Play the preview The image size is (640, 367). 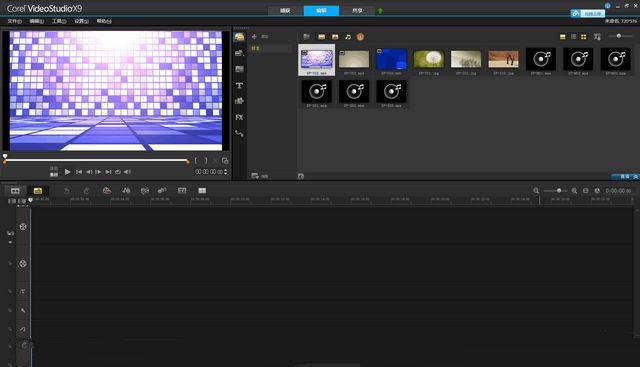[67, 172]
